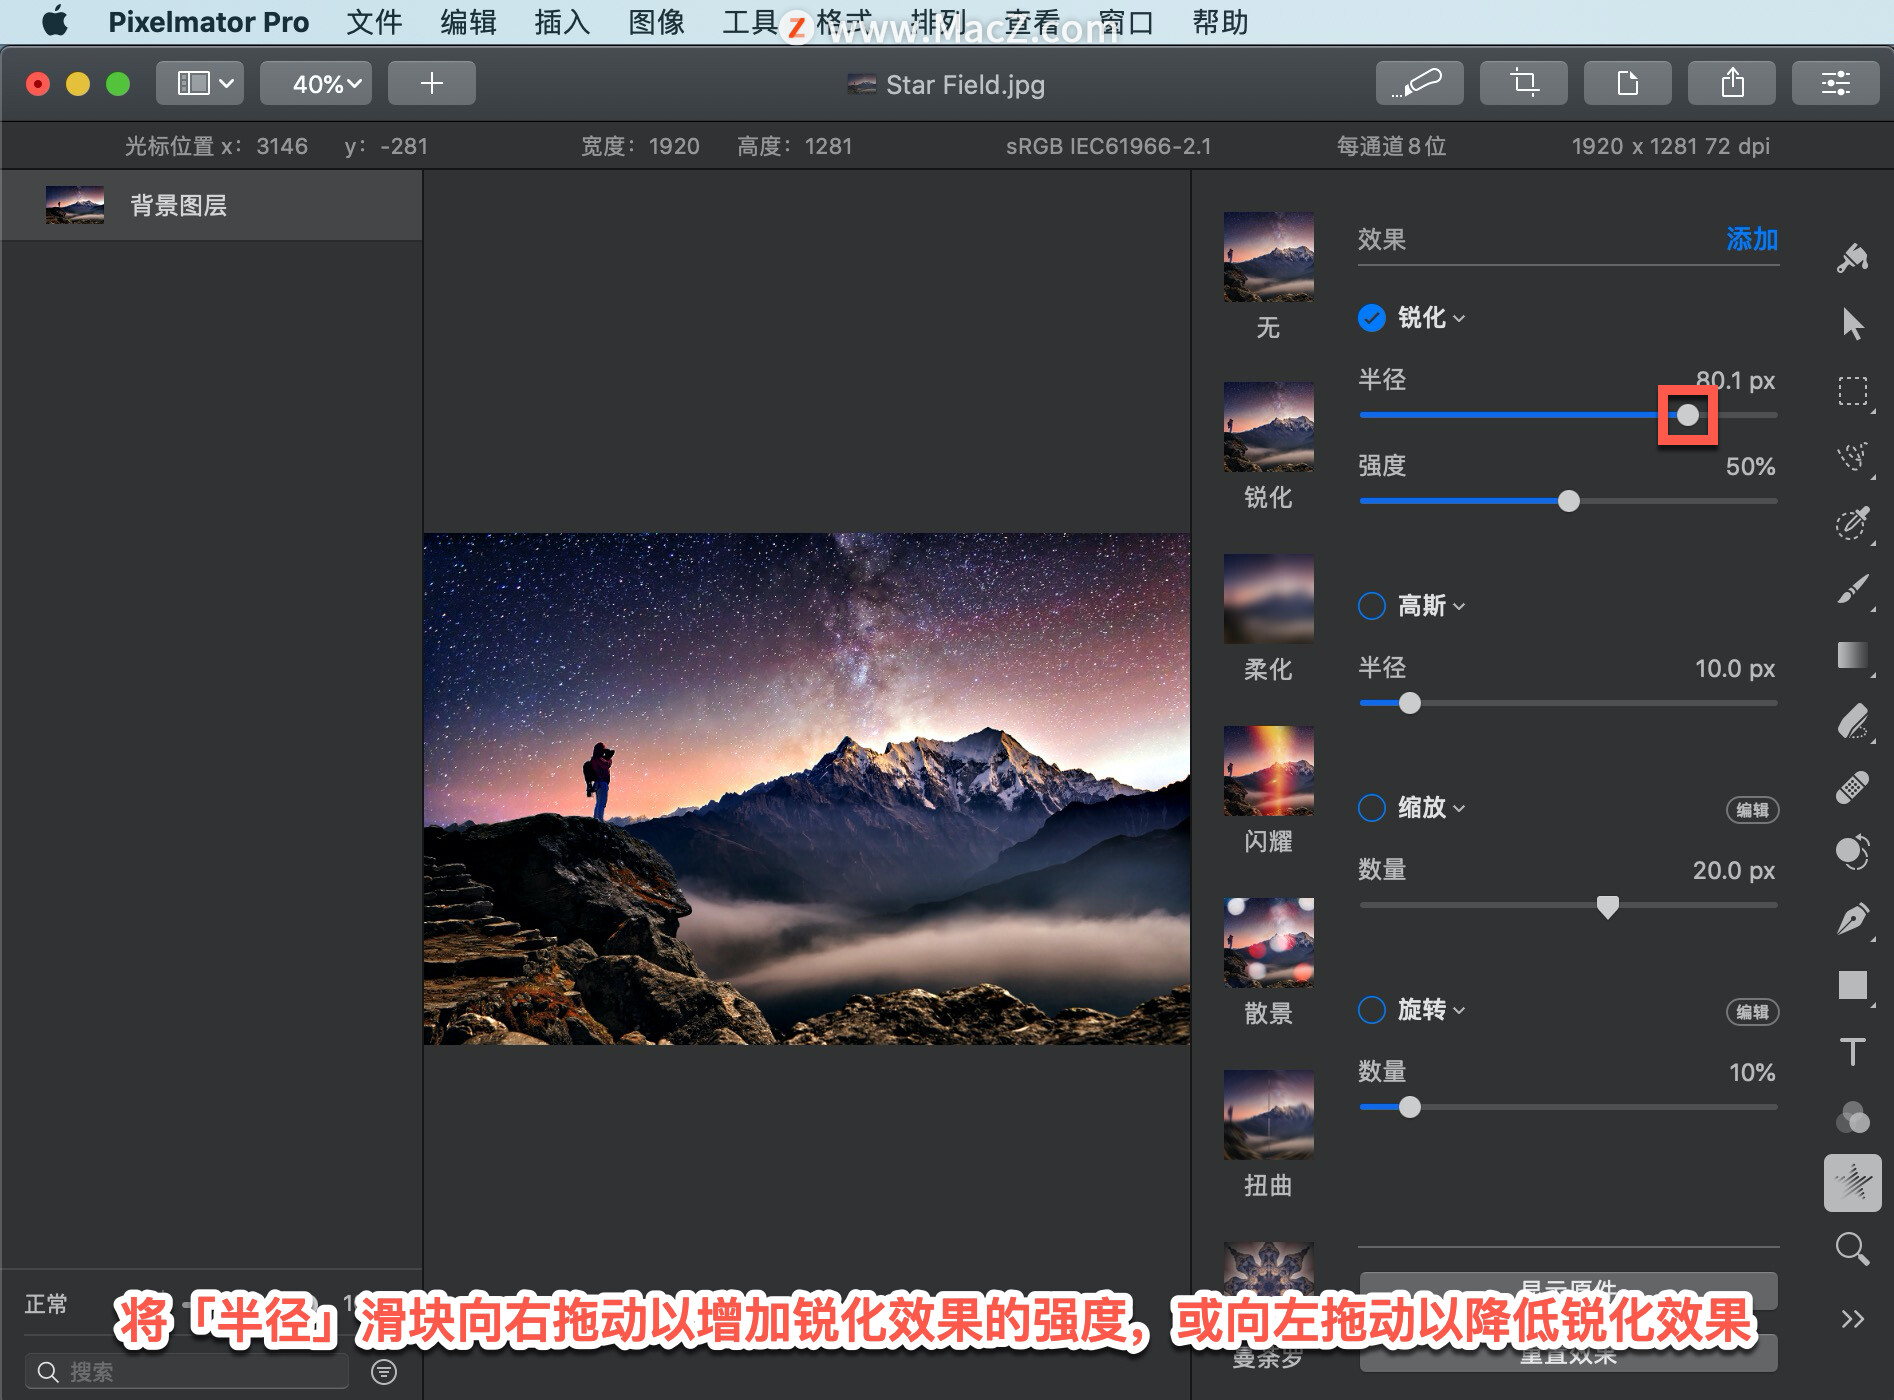Select the 散景 preset thumbnail
This screenshot has height=1400, width=1894.
[x=1268, y=943]
